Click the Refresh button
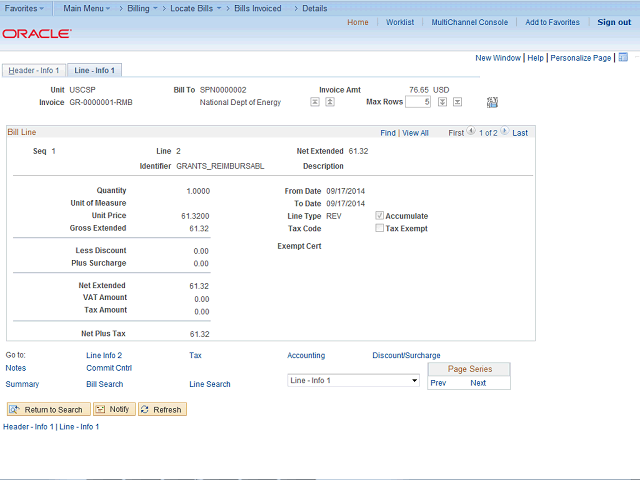640x480 pixels. click(162, 410)
